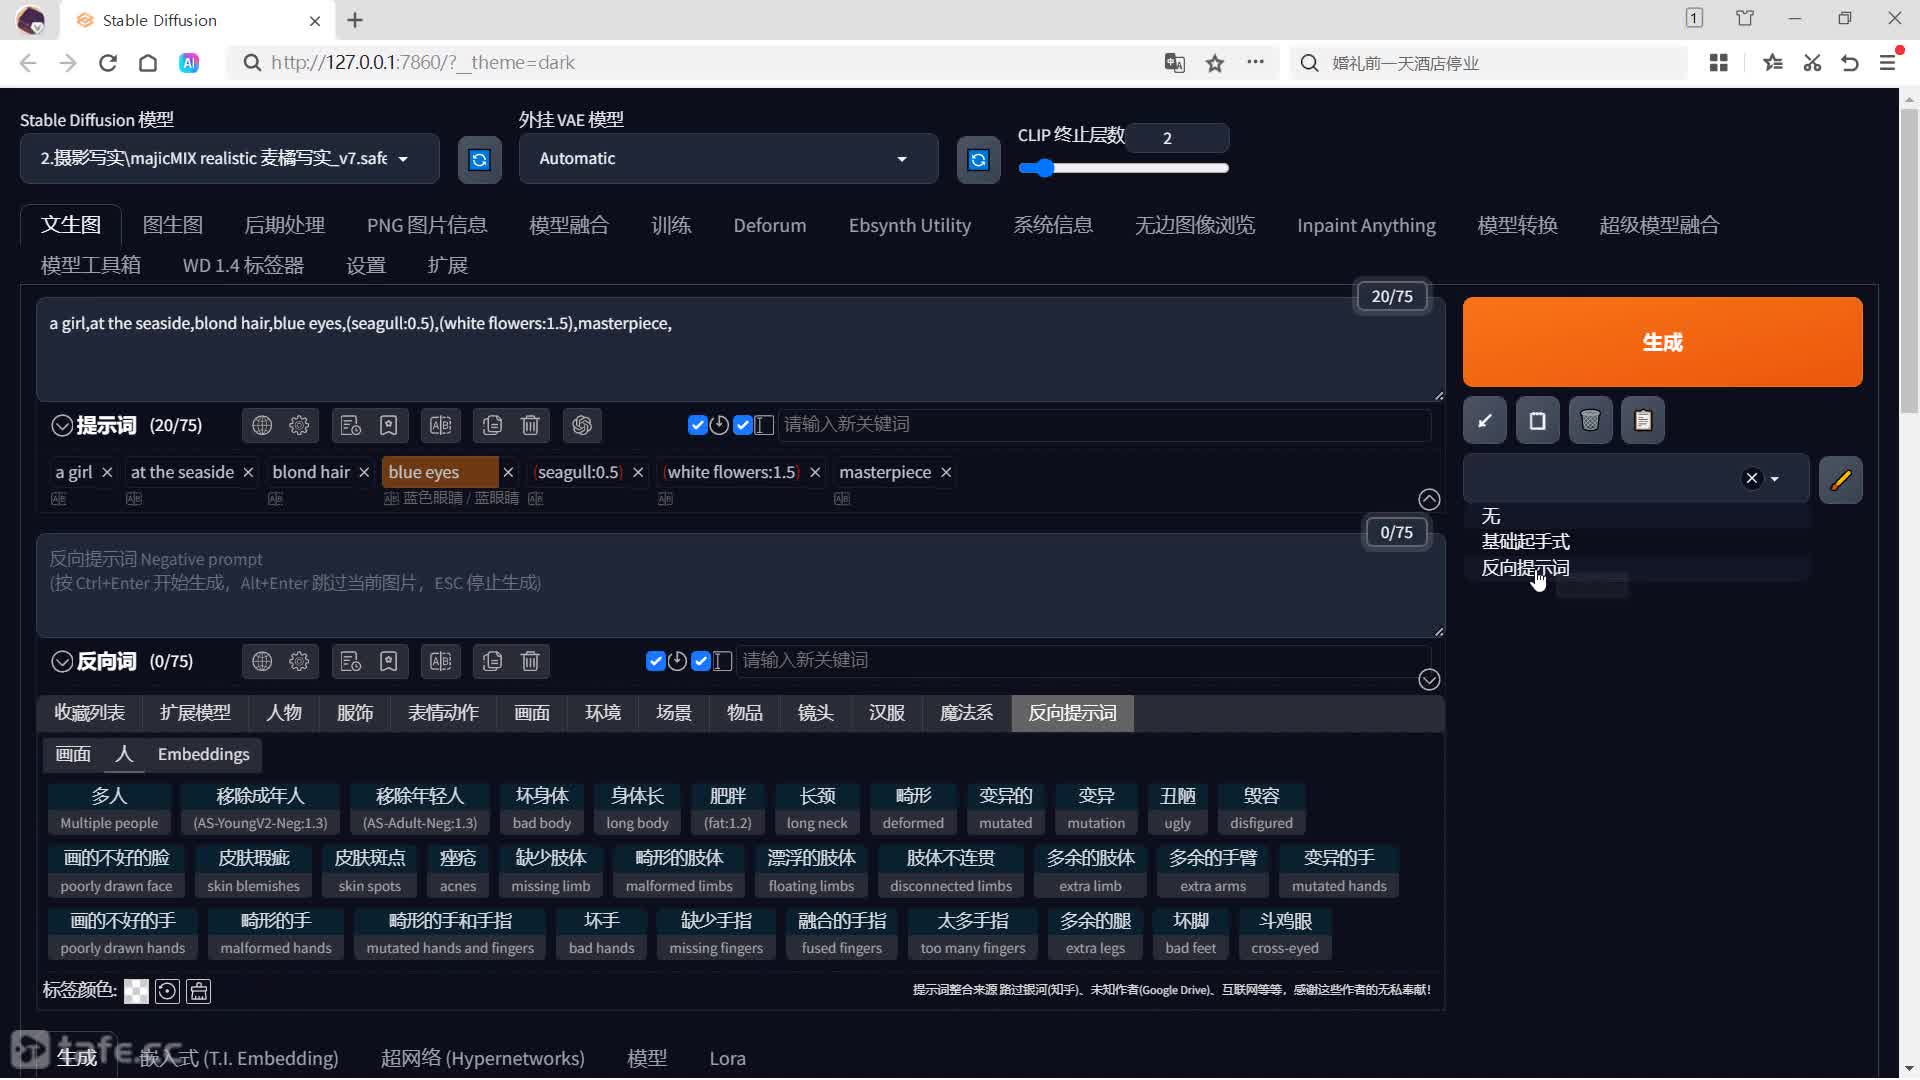
Task: Copy prompt using the 提示词 toolbar copy icon
Action: coord(492,425)
